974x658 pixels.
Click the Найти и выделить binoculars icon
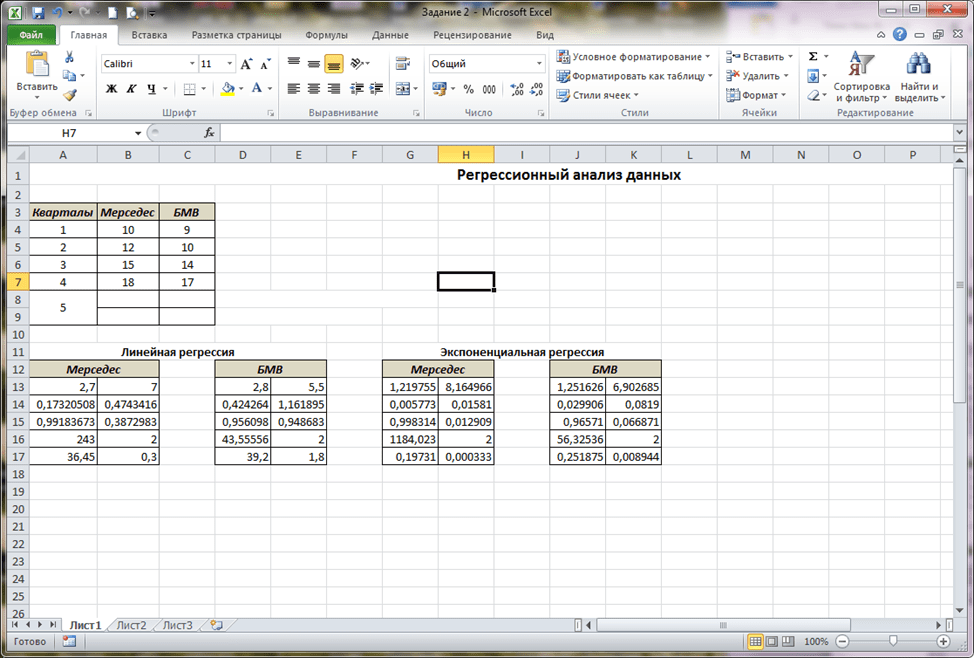tap(918, 65)
